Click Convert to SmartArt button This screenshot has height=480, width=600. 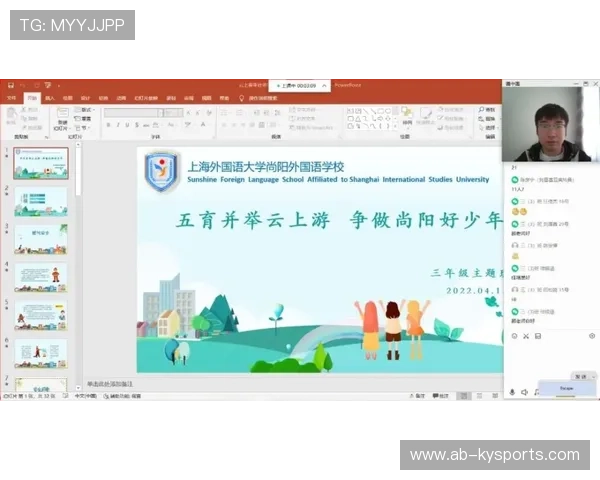311,127
